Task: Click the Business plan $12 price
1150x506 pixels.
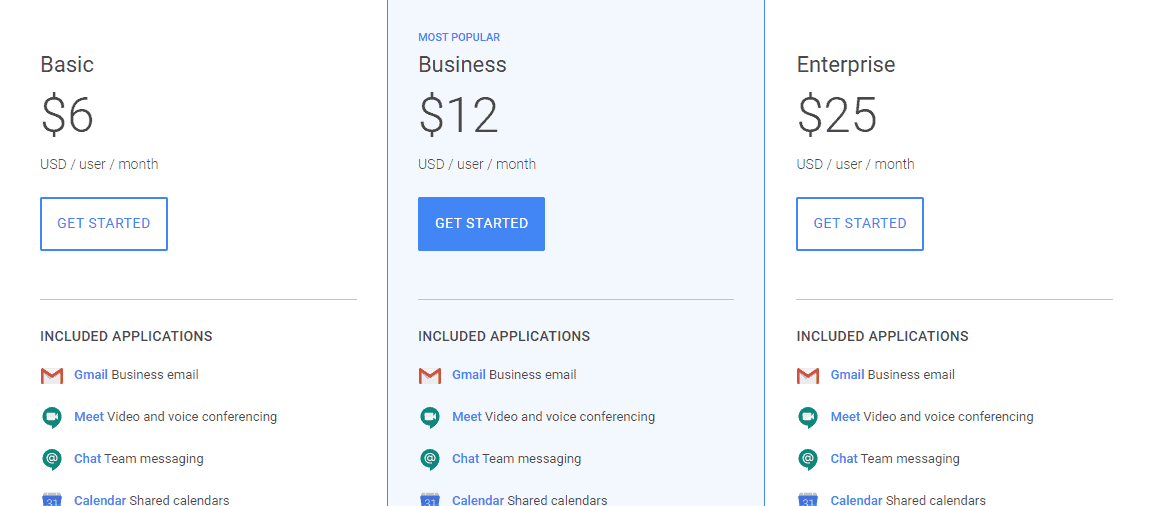Action: [458, 115]
